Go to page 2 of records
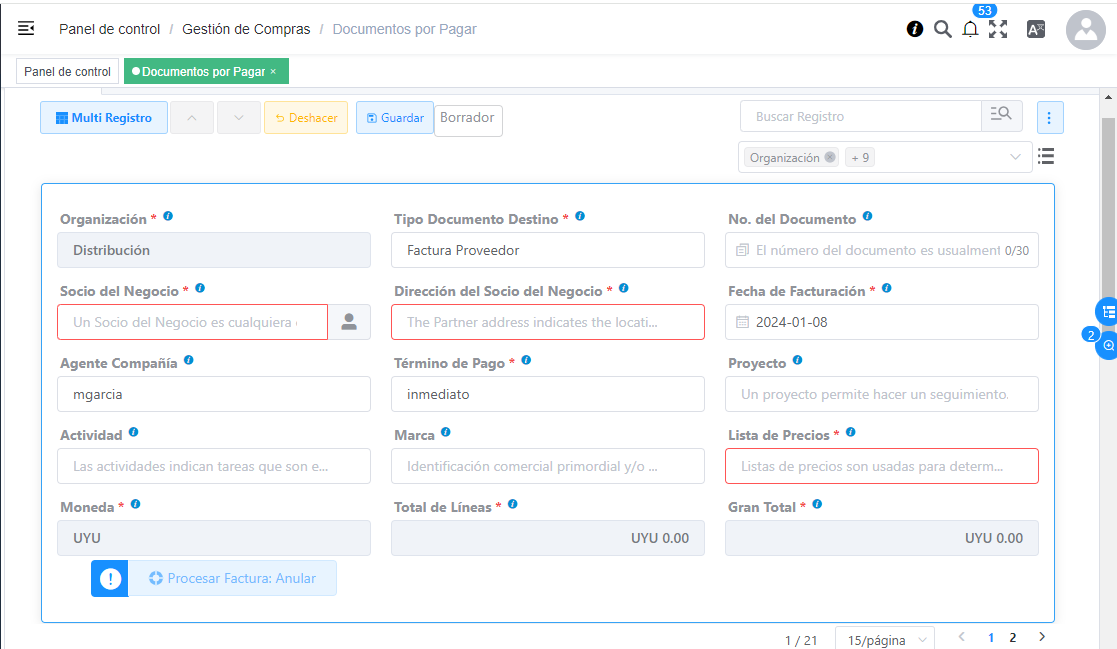The width and height of the screenshot is (1117, 649). [1012, 637]
